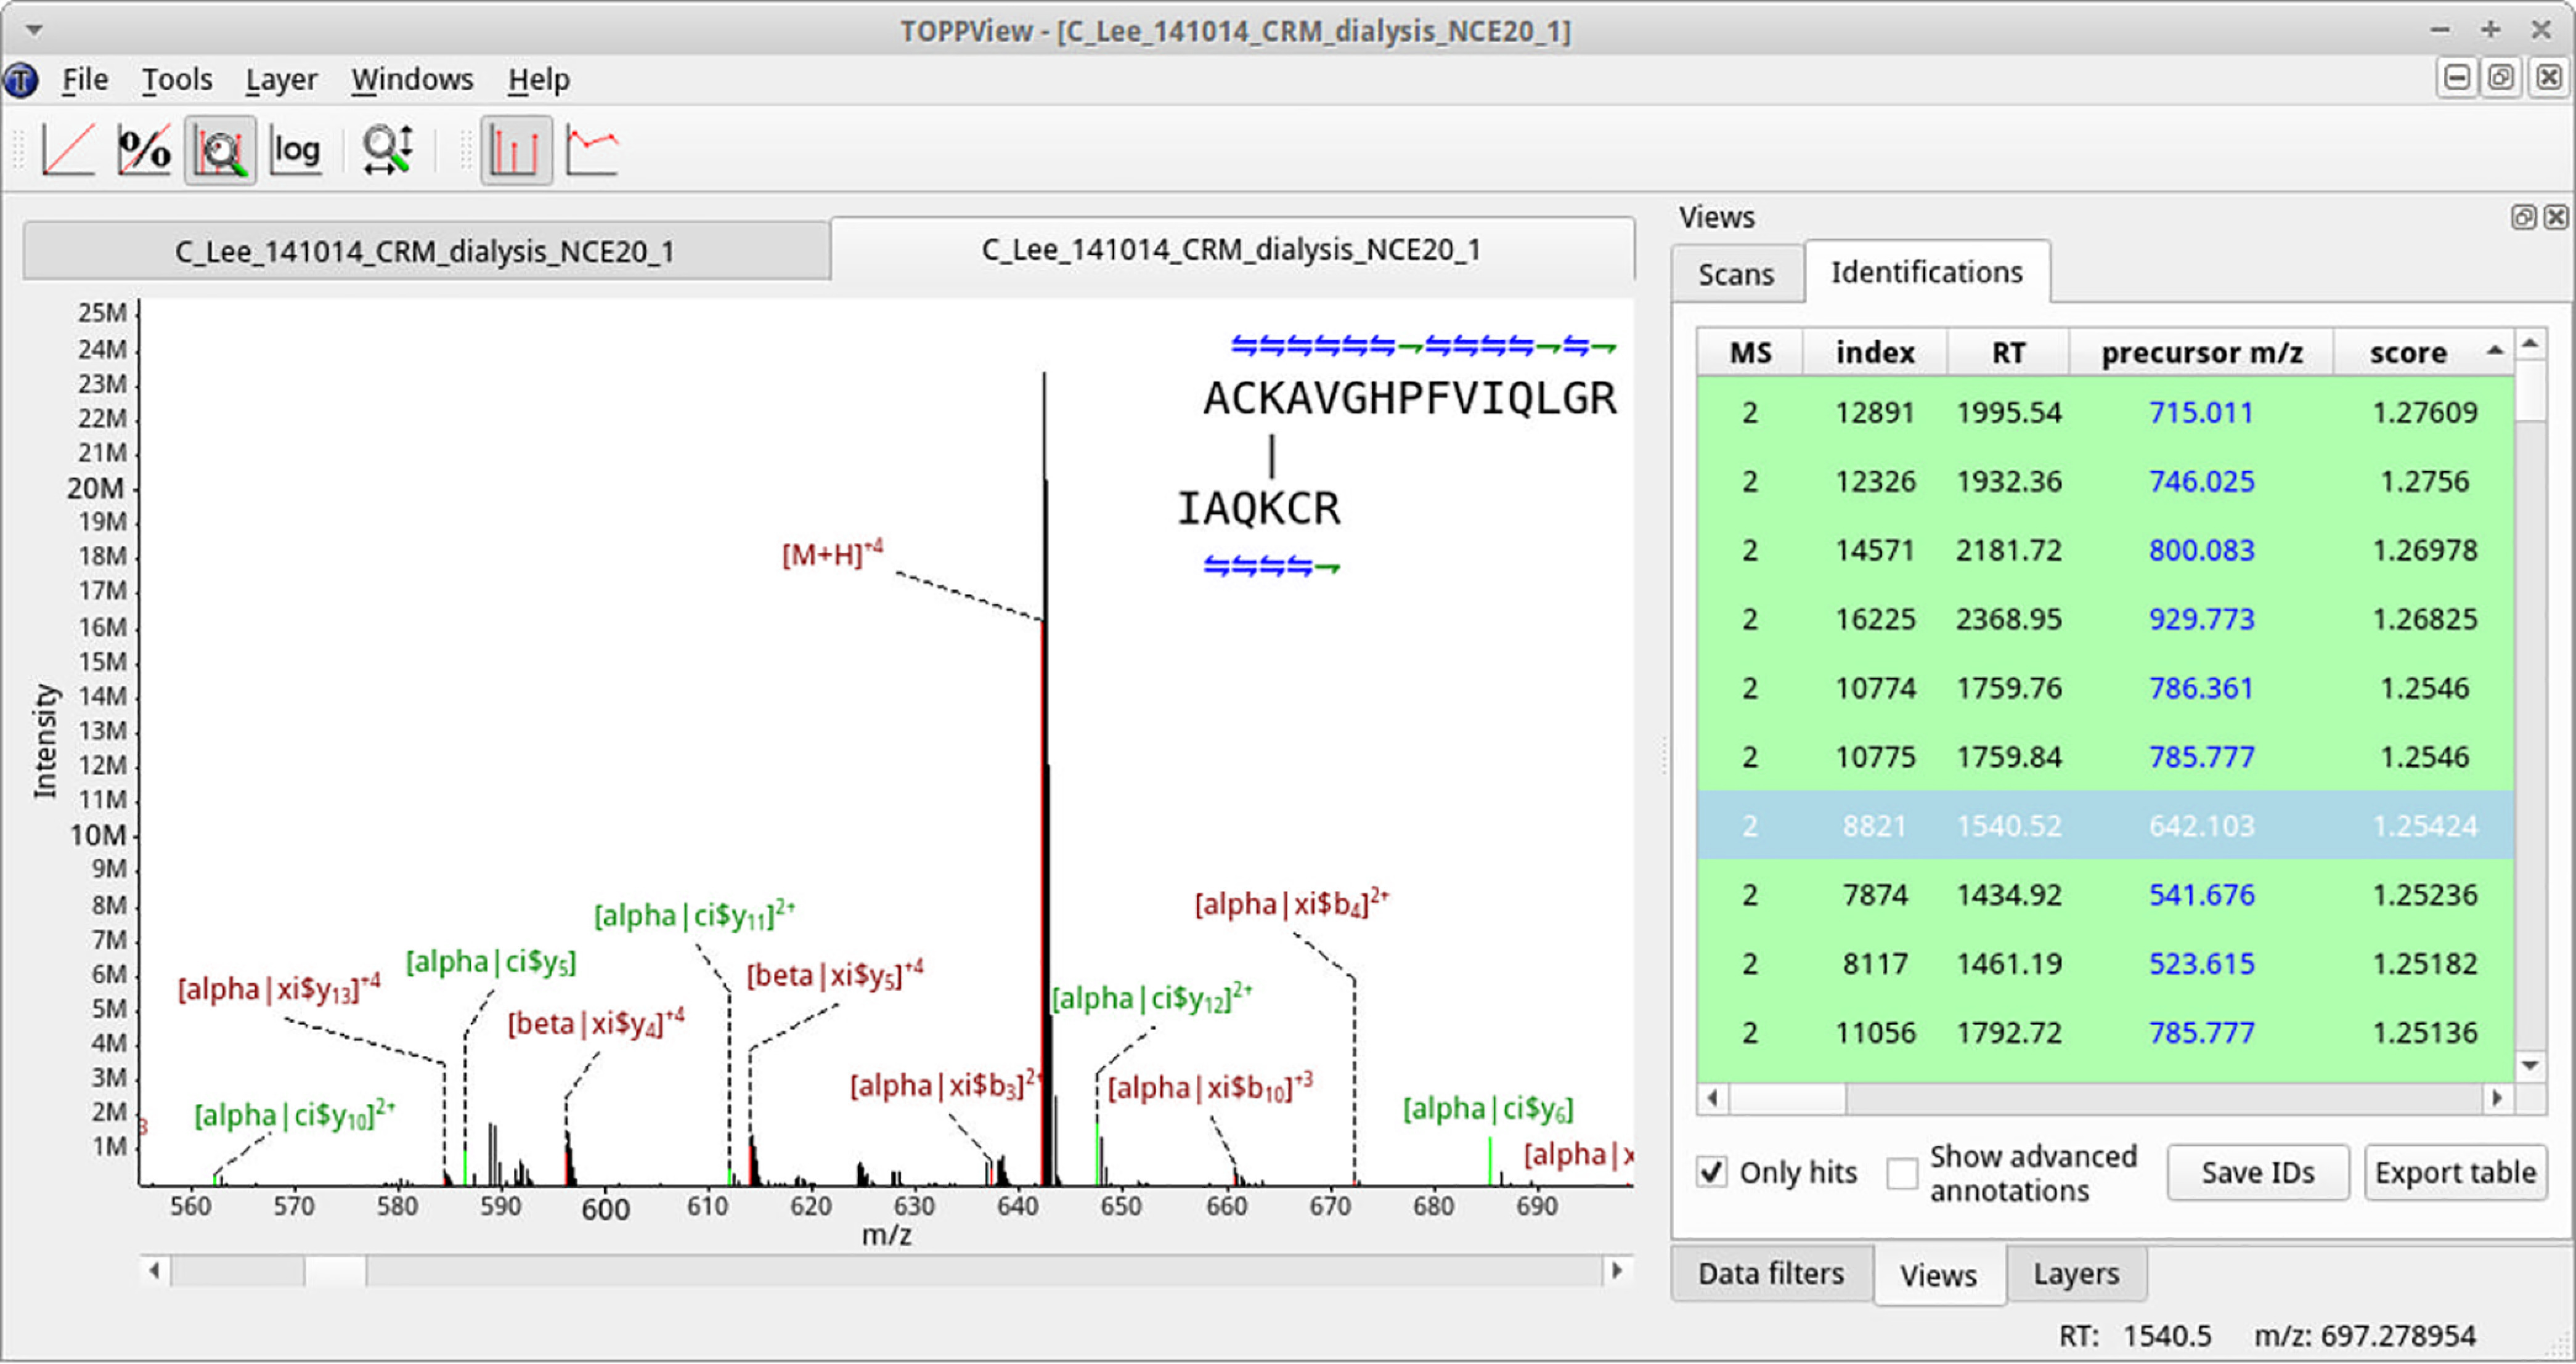Image resolution: width=2576 pixels, height=1364 pixels.
Task: Click the table horizontal scrollbar thumb
Action: pos(1787,1098)
